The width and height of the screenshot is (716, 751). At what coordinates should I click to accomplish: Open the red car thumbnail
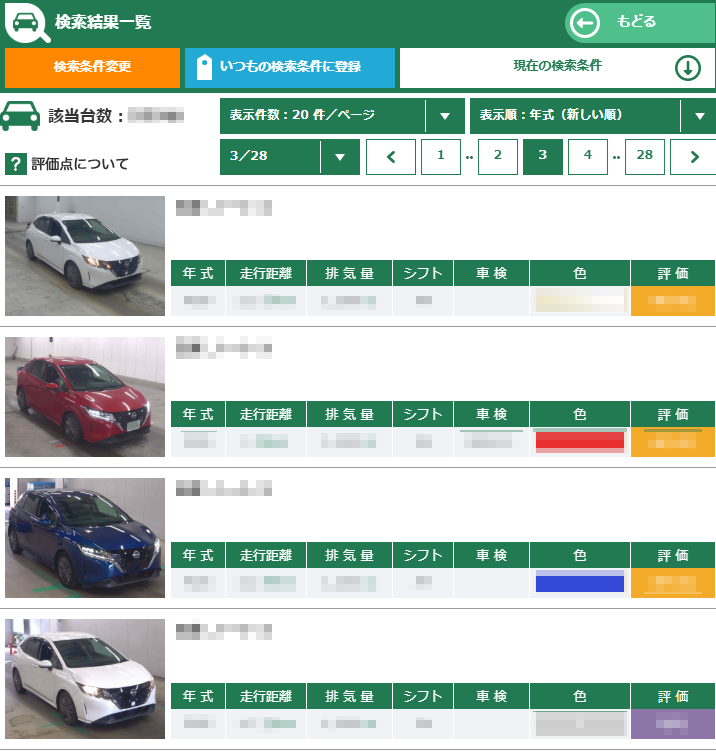(x=85, y=397)
